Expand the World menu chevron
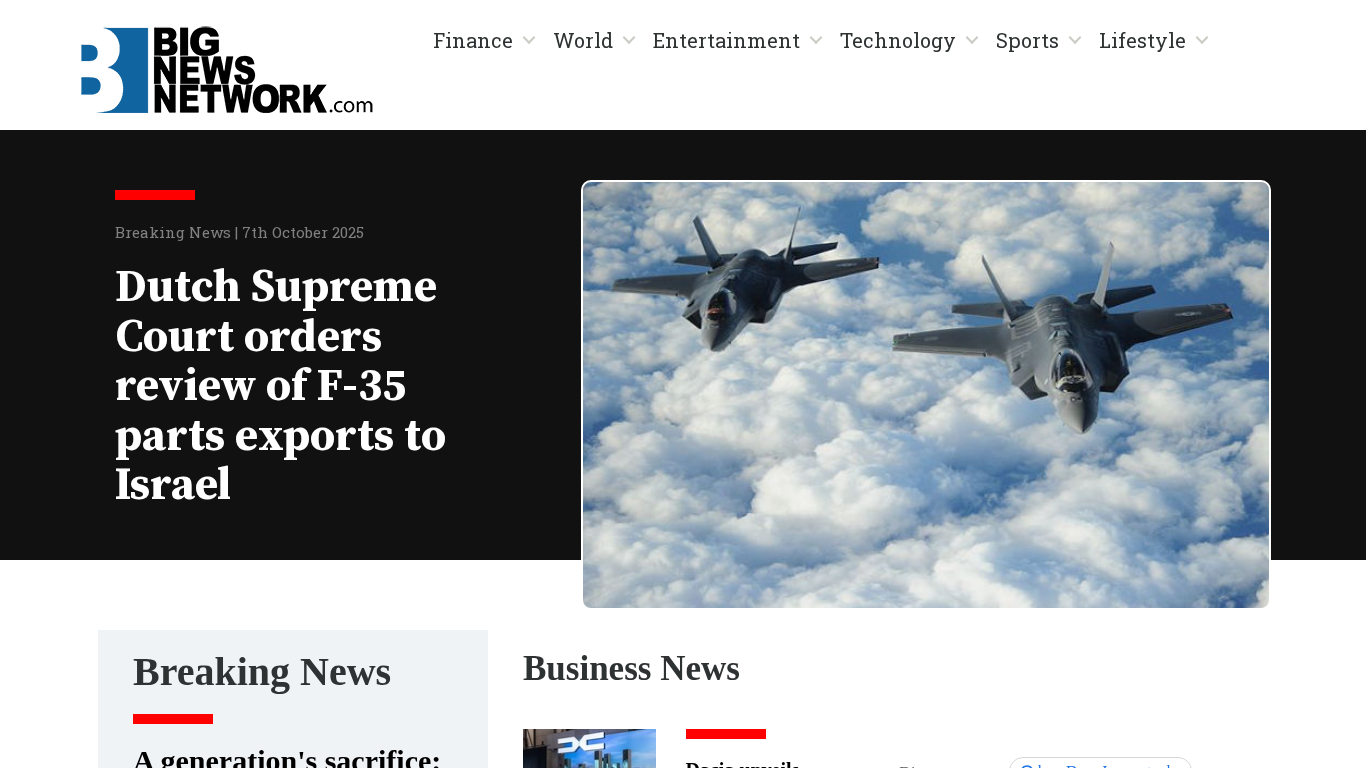Image resolution: width=1366 pixels, height=768 pixels. coord(629,41)
